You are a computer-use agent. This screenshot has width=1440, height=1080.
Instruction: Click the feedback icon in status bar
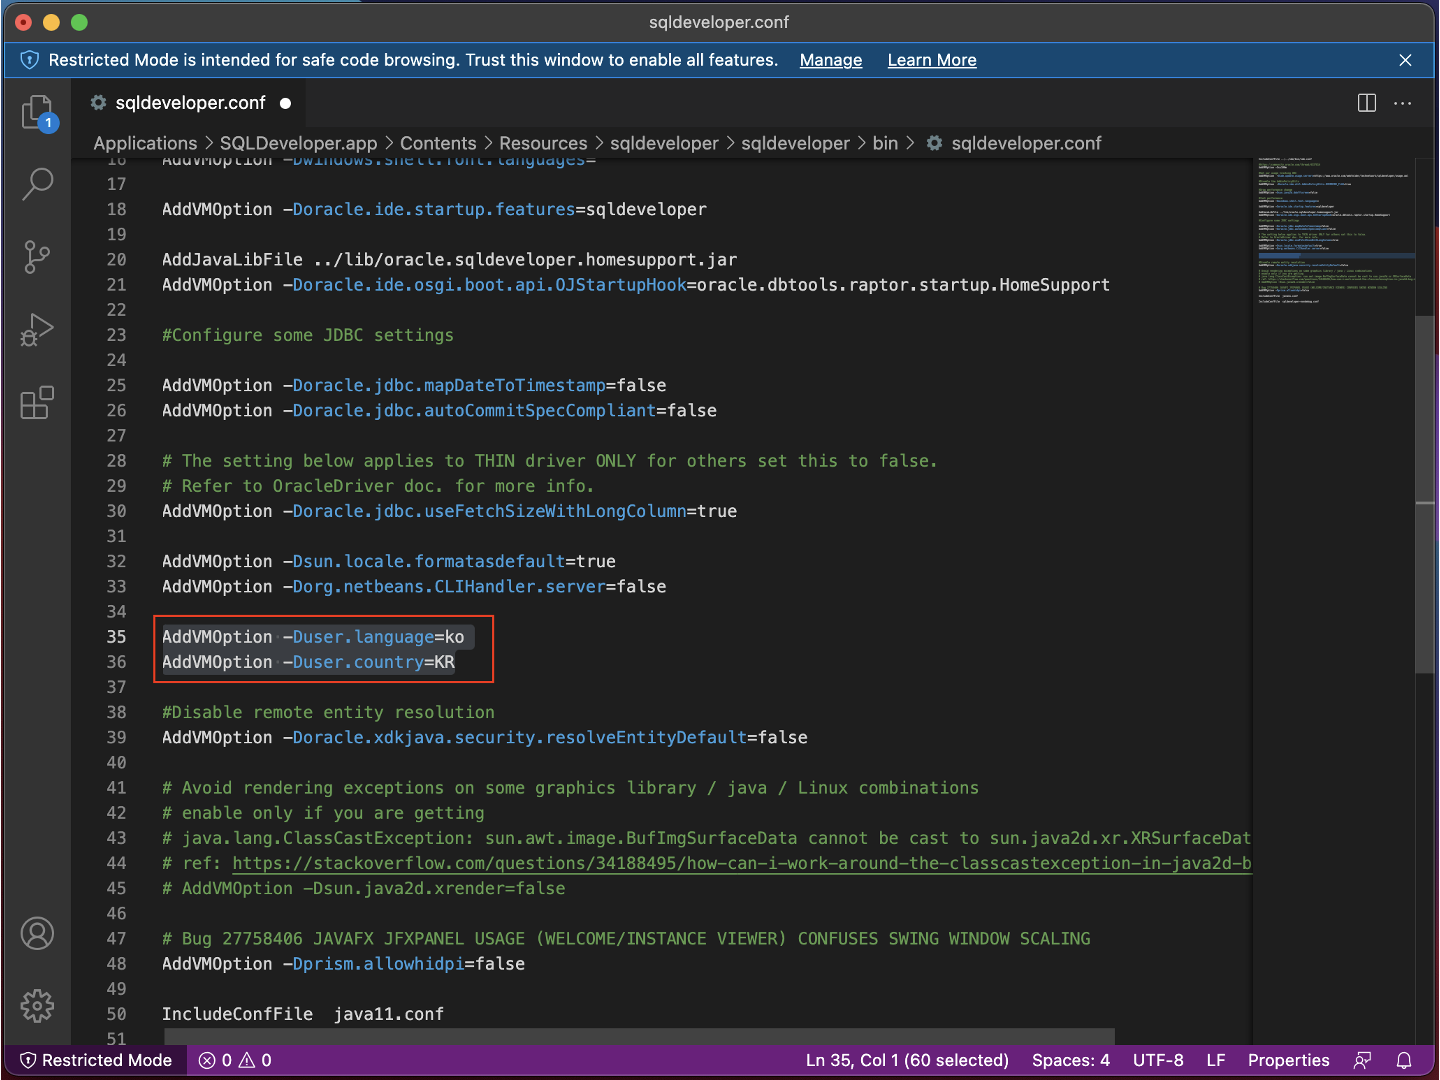tap(1362, 1060)
